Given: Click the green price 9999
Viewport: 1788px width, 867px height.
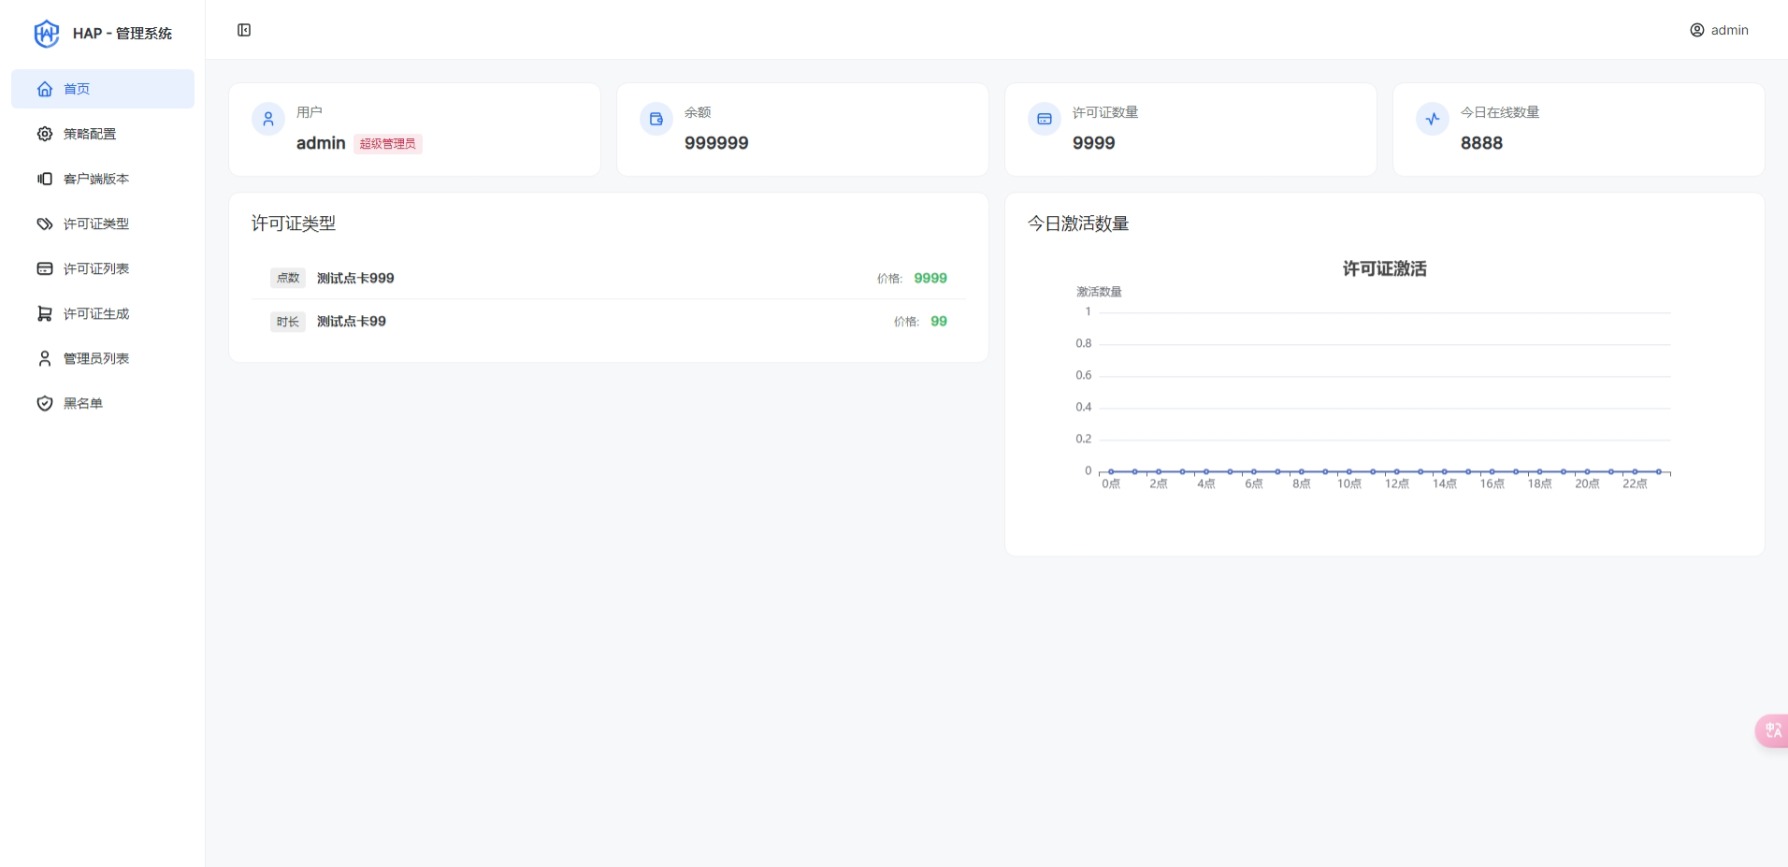Looking at the screenshot, I should (930, 278).
